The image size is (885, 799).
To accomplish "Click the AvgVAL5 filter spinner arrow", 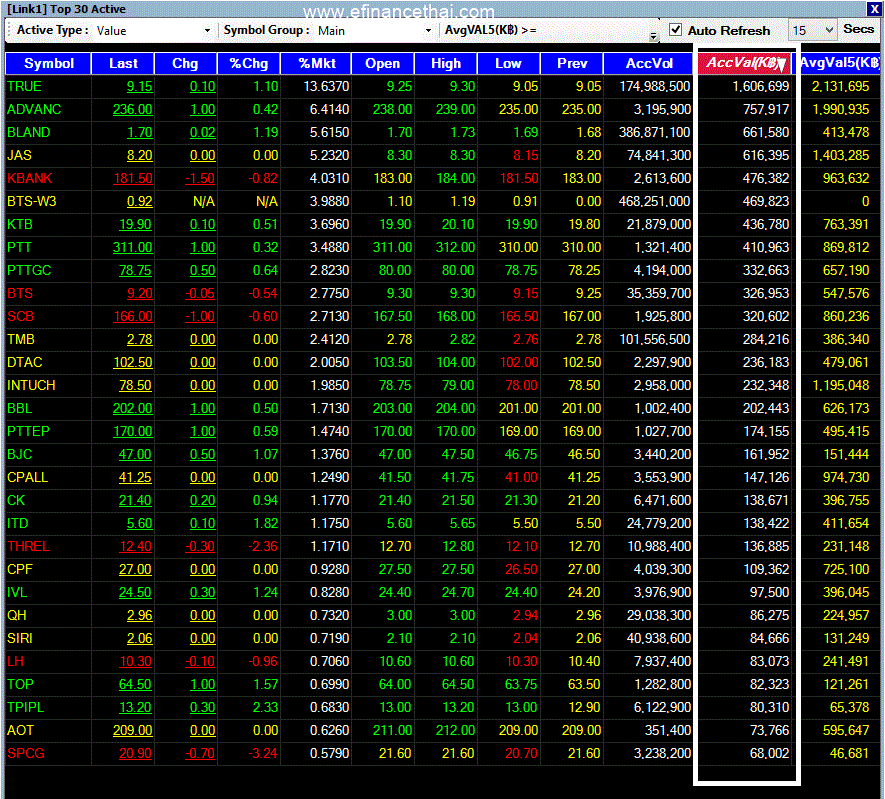I will pyautogui.click(x=654, y=36).
